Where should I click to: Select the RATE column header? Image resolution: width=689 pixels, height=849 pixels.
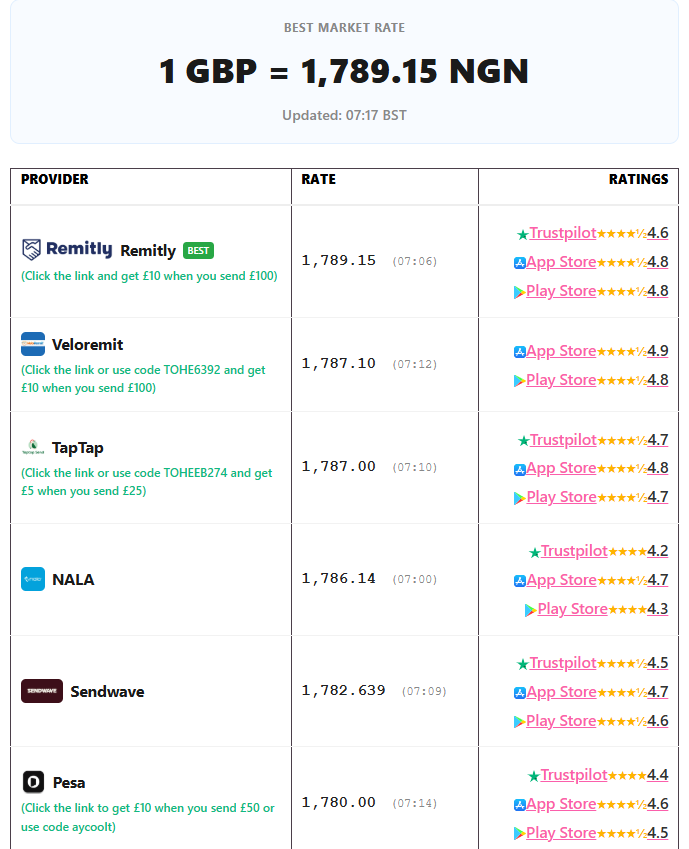[x=318, y=179]
